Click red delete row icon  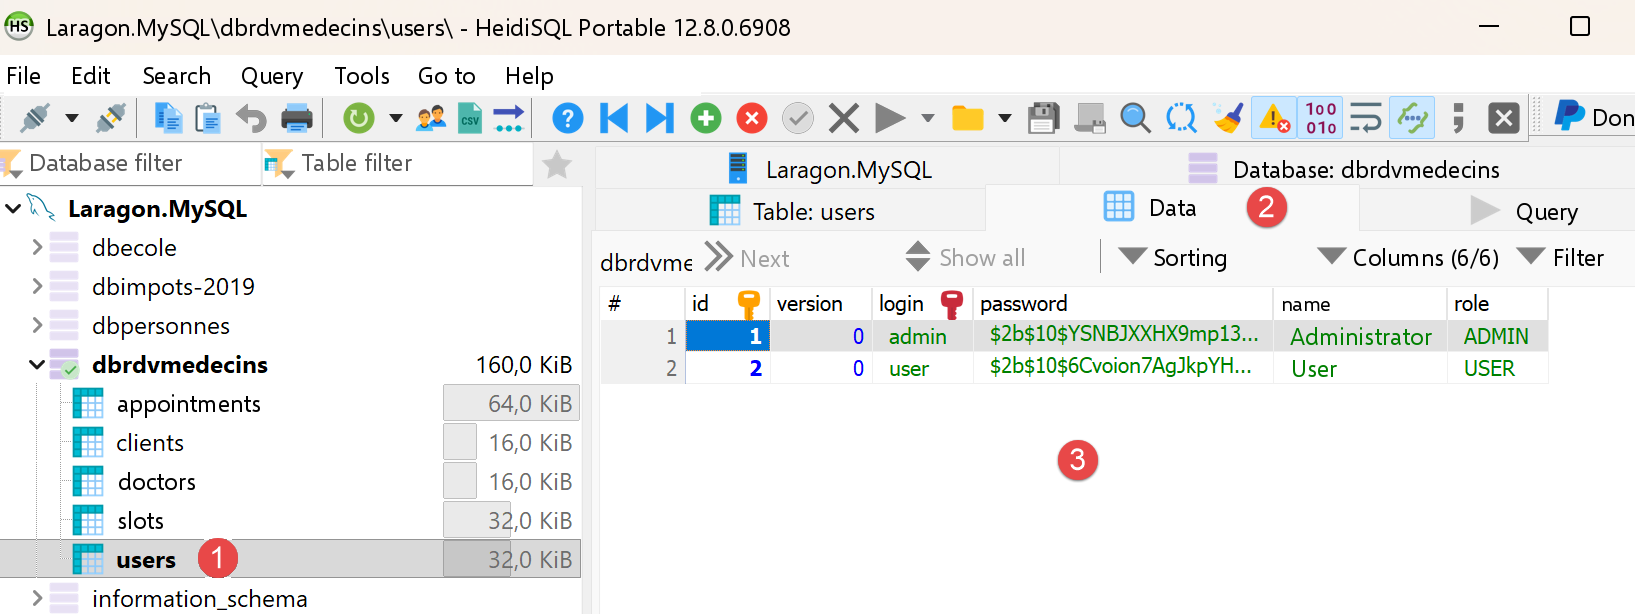click(752, 118)
